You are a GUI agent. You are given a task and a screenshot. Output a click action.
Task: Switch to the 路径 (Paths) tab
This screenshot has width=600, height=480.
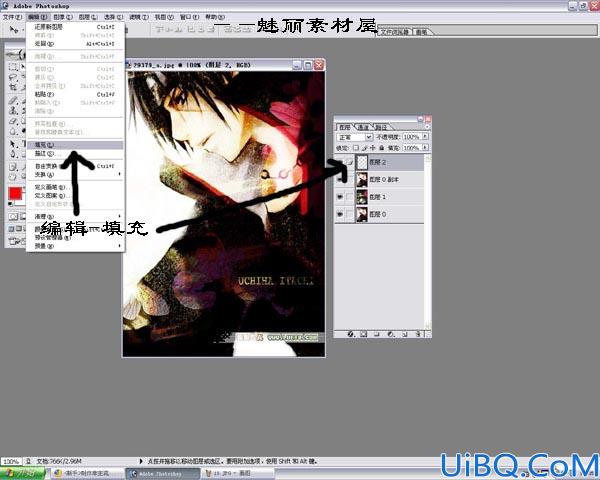(380, 127)
